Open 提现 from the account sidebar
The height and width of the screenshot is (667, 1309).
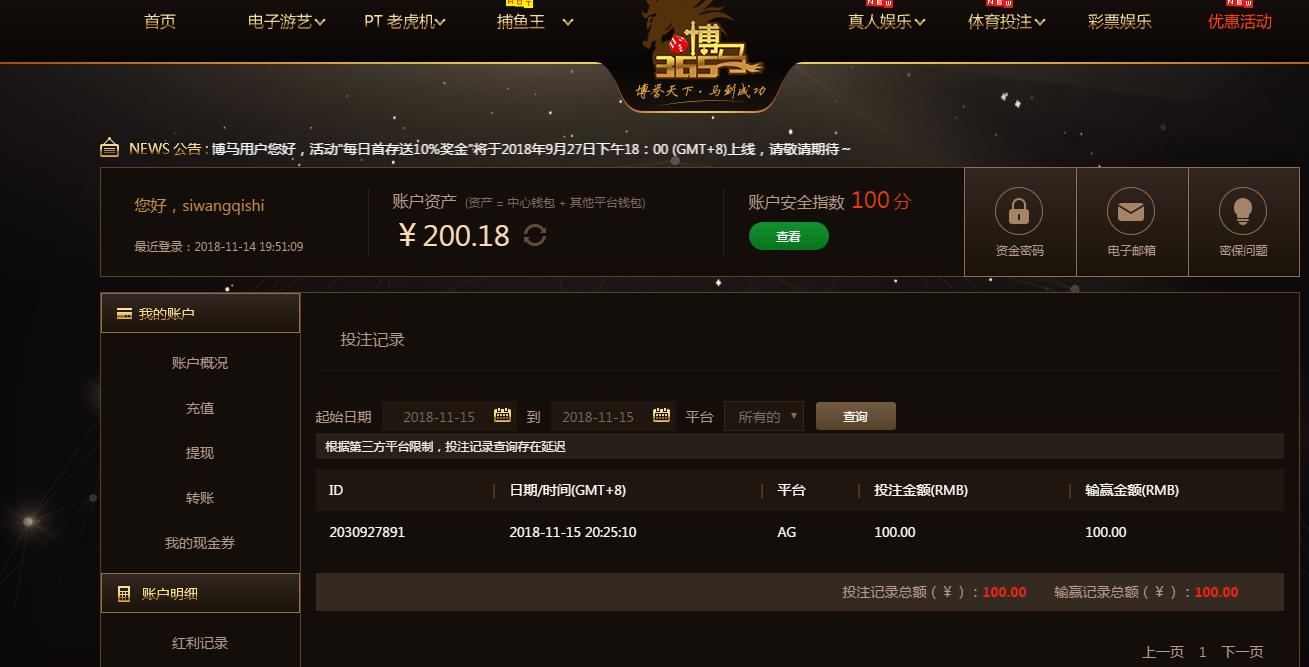tap(200, 453)
